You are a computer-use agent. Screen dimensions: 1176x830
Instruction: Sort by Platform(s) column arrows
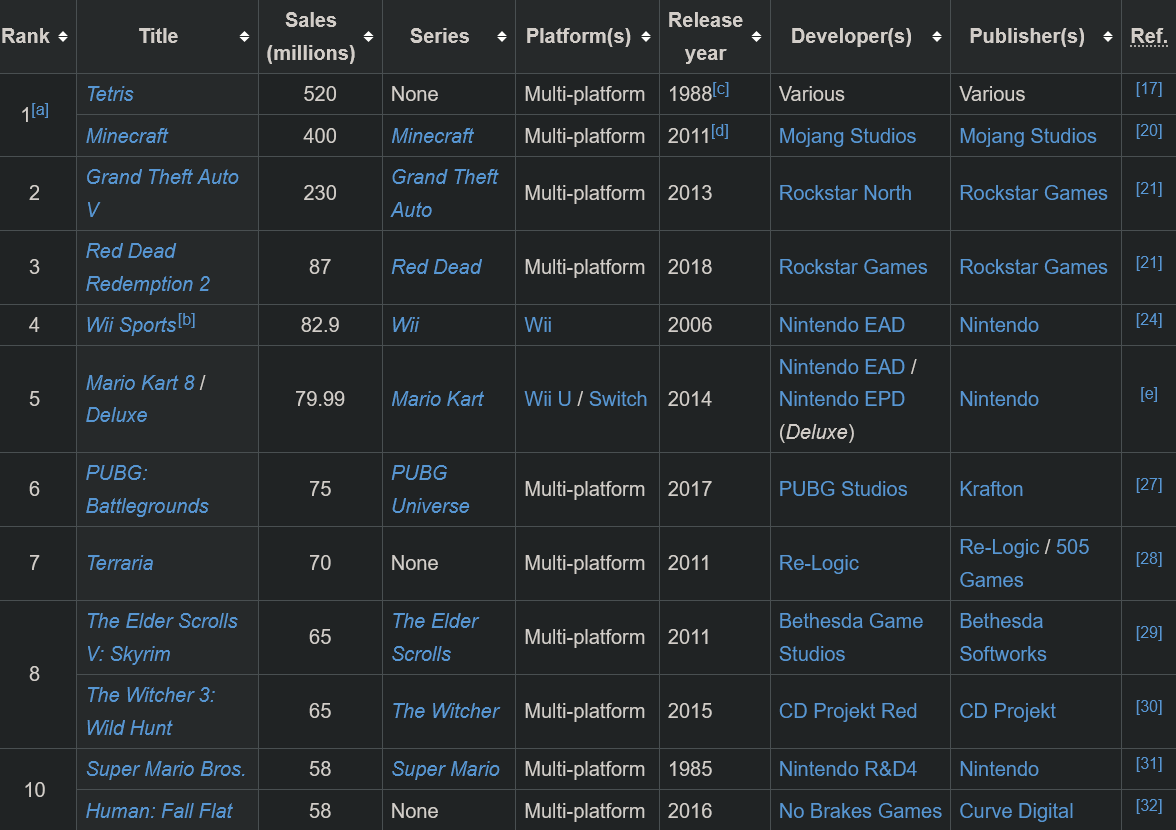click(x=646, y=37)
